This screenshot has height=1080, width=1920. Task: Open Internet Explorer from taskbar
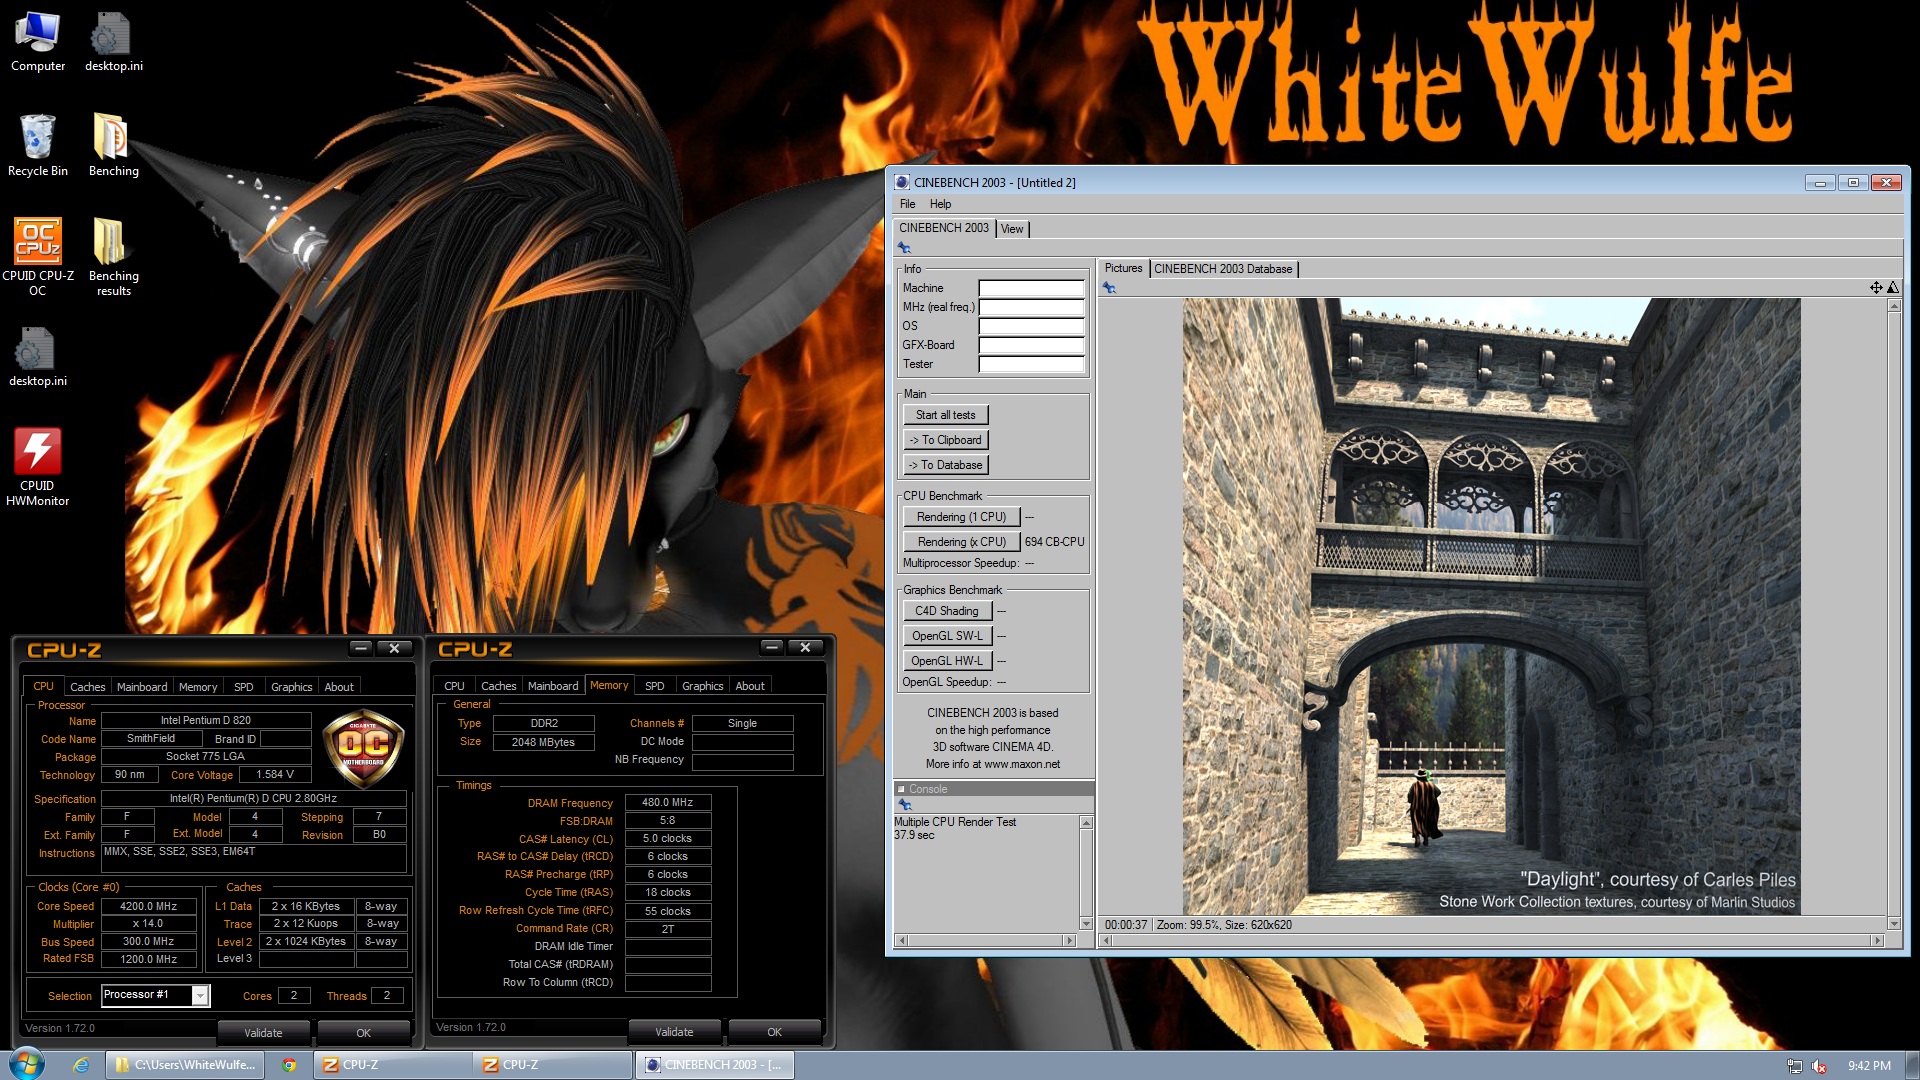click(x=81, y=1065)
